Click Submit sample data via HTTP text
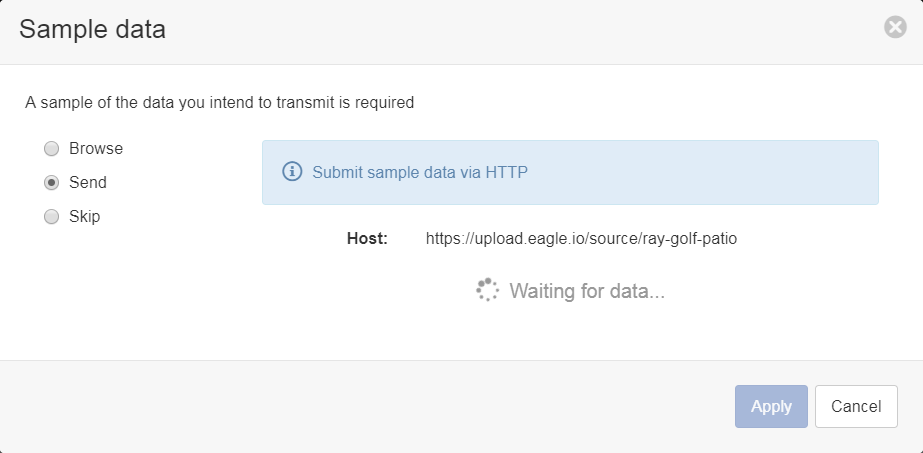 420,172
